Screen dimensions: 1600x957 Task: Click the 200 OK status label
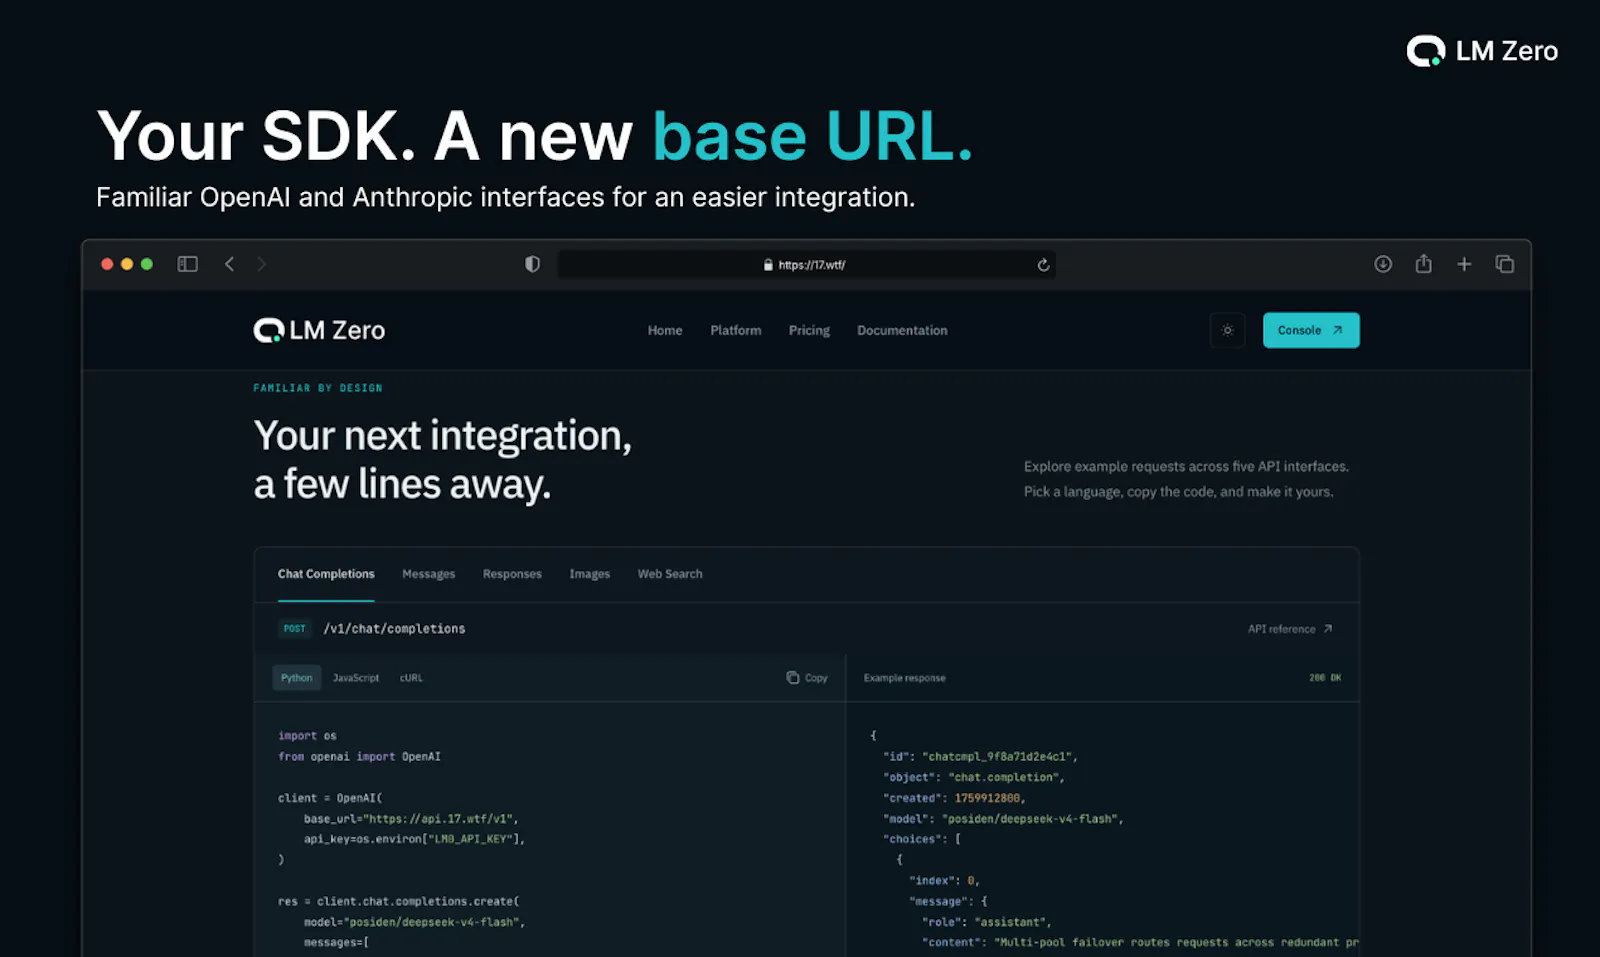pos(1325,678)
